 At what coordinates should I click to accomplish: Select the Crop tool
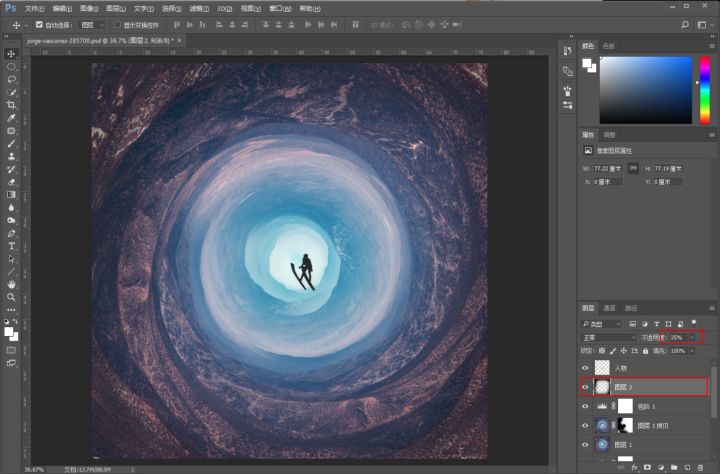click(x=12, y=105)
